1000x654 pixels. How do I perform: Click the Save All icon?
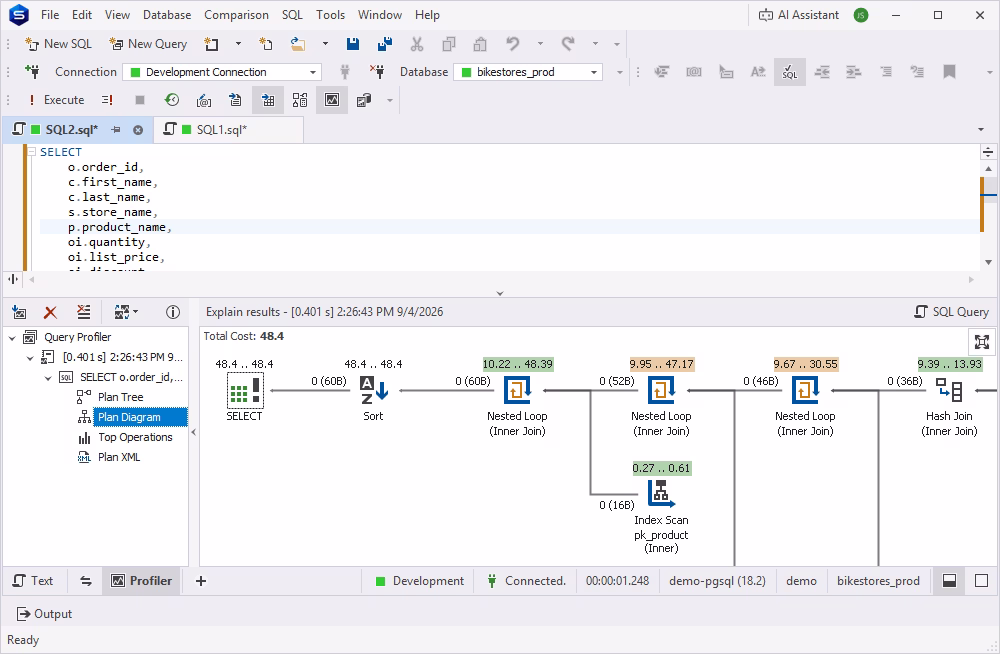click(x=385, y=43)
